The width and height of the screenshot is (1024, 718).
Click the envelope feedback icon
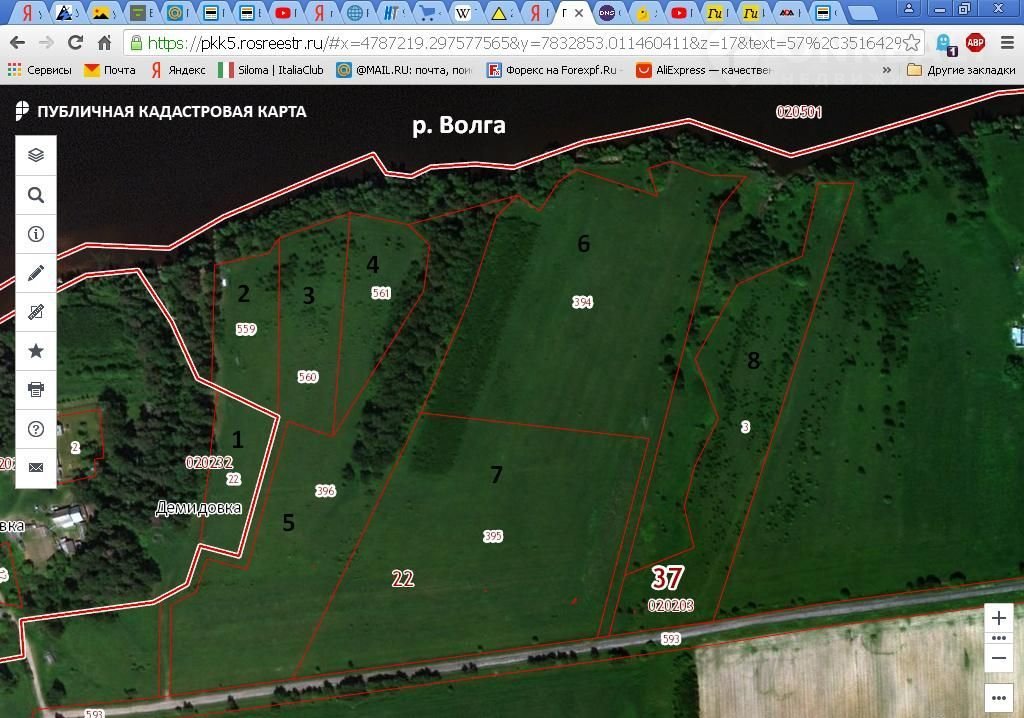pyautogui.click(x=36, y=467)
